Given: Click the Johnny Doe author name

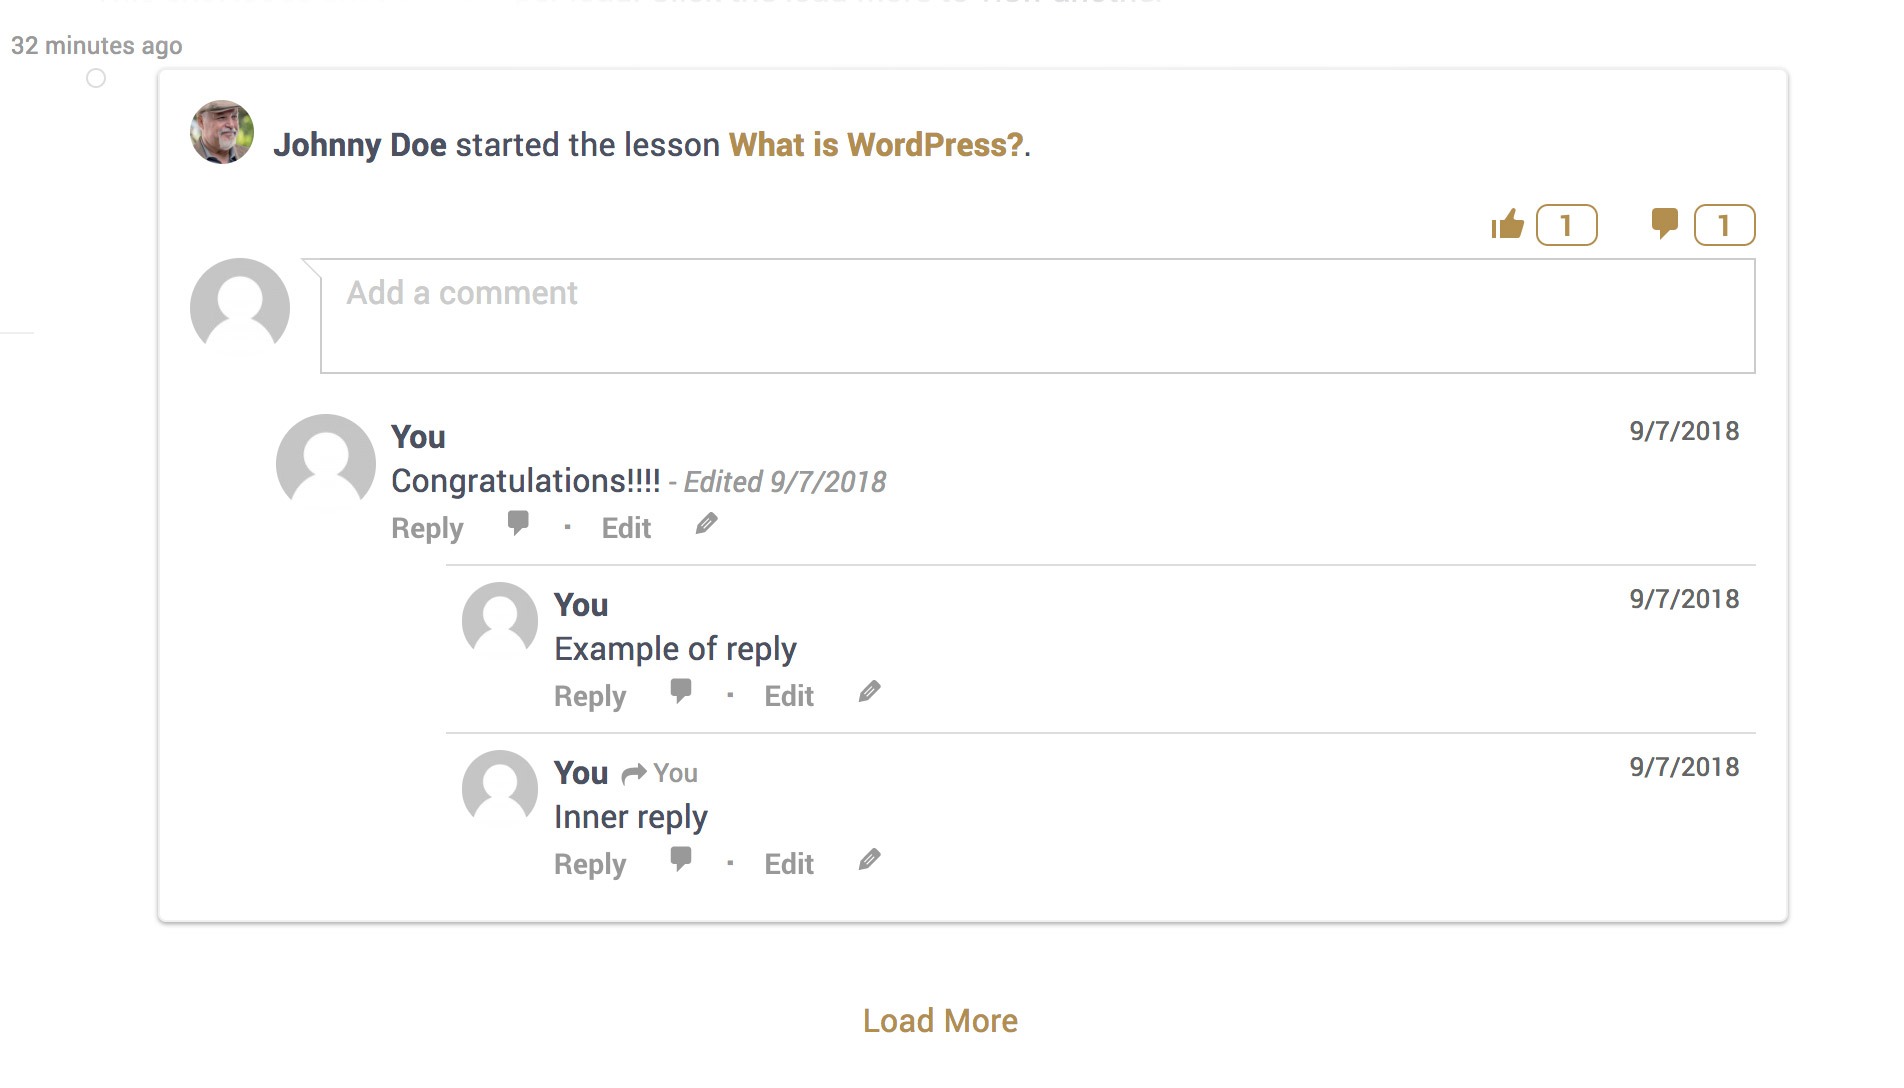Looking at the screenshot, I should click(x=360, y=145).
